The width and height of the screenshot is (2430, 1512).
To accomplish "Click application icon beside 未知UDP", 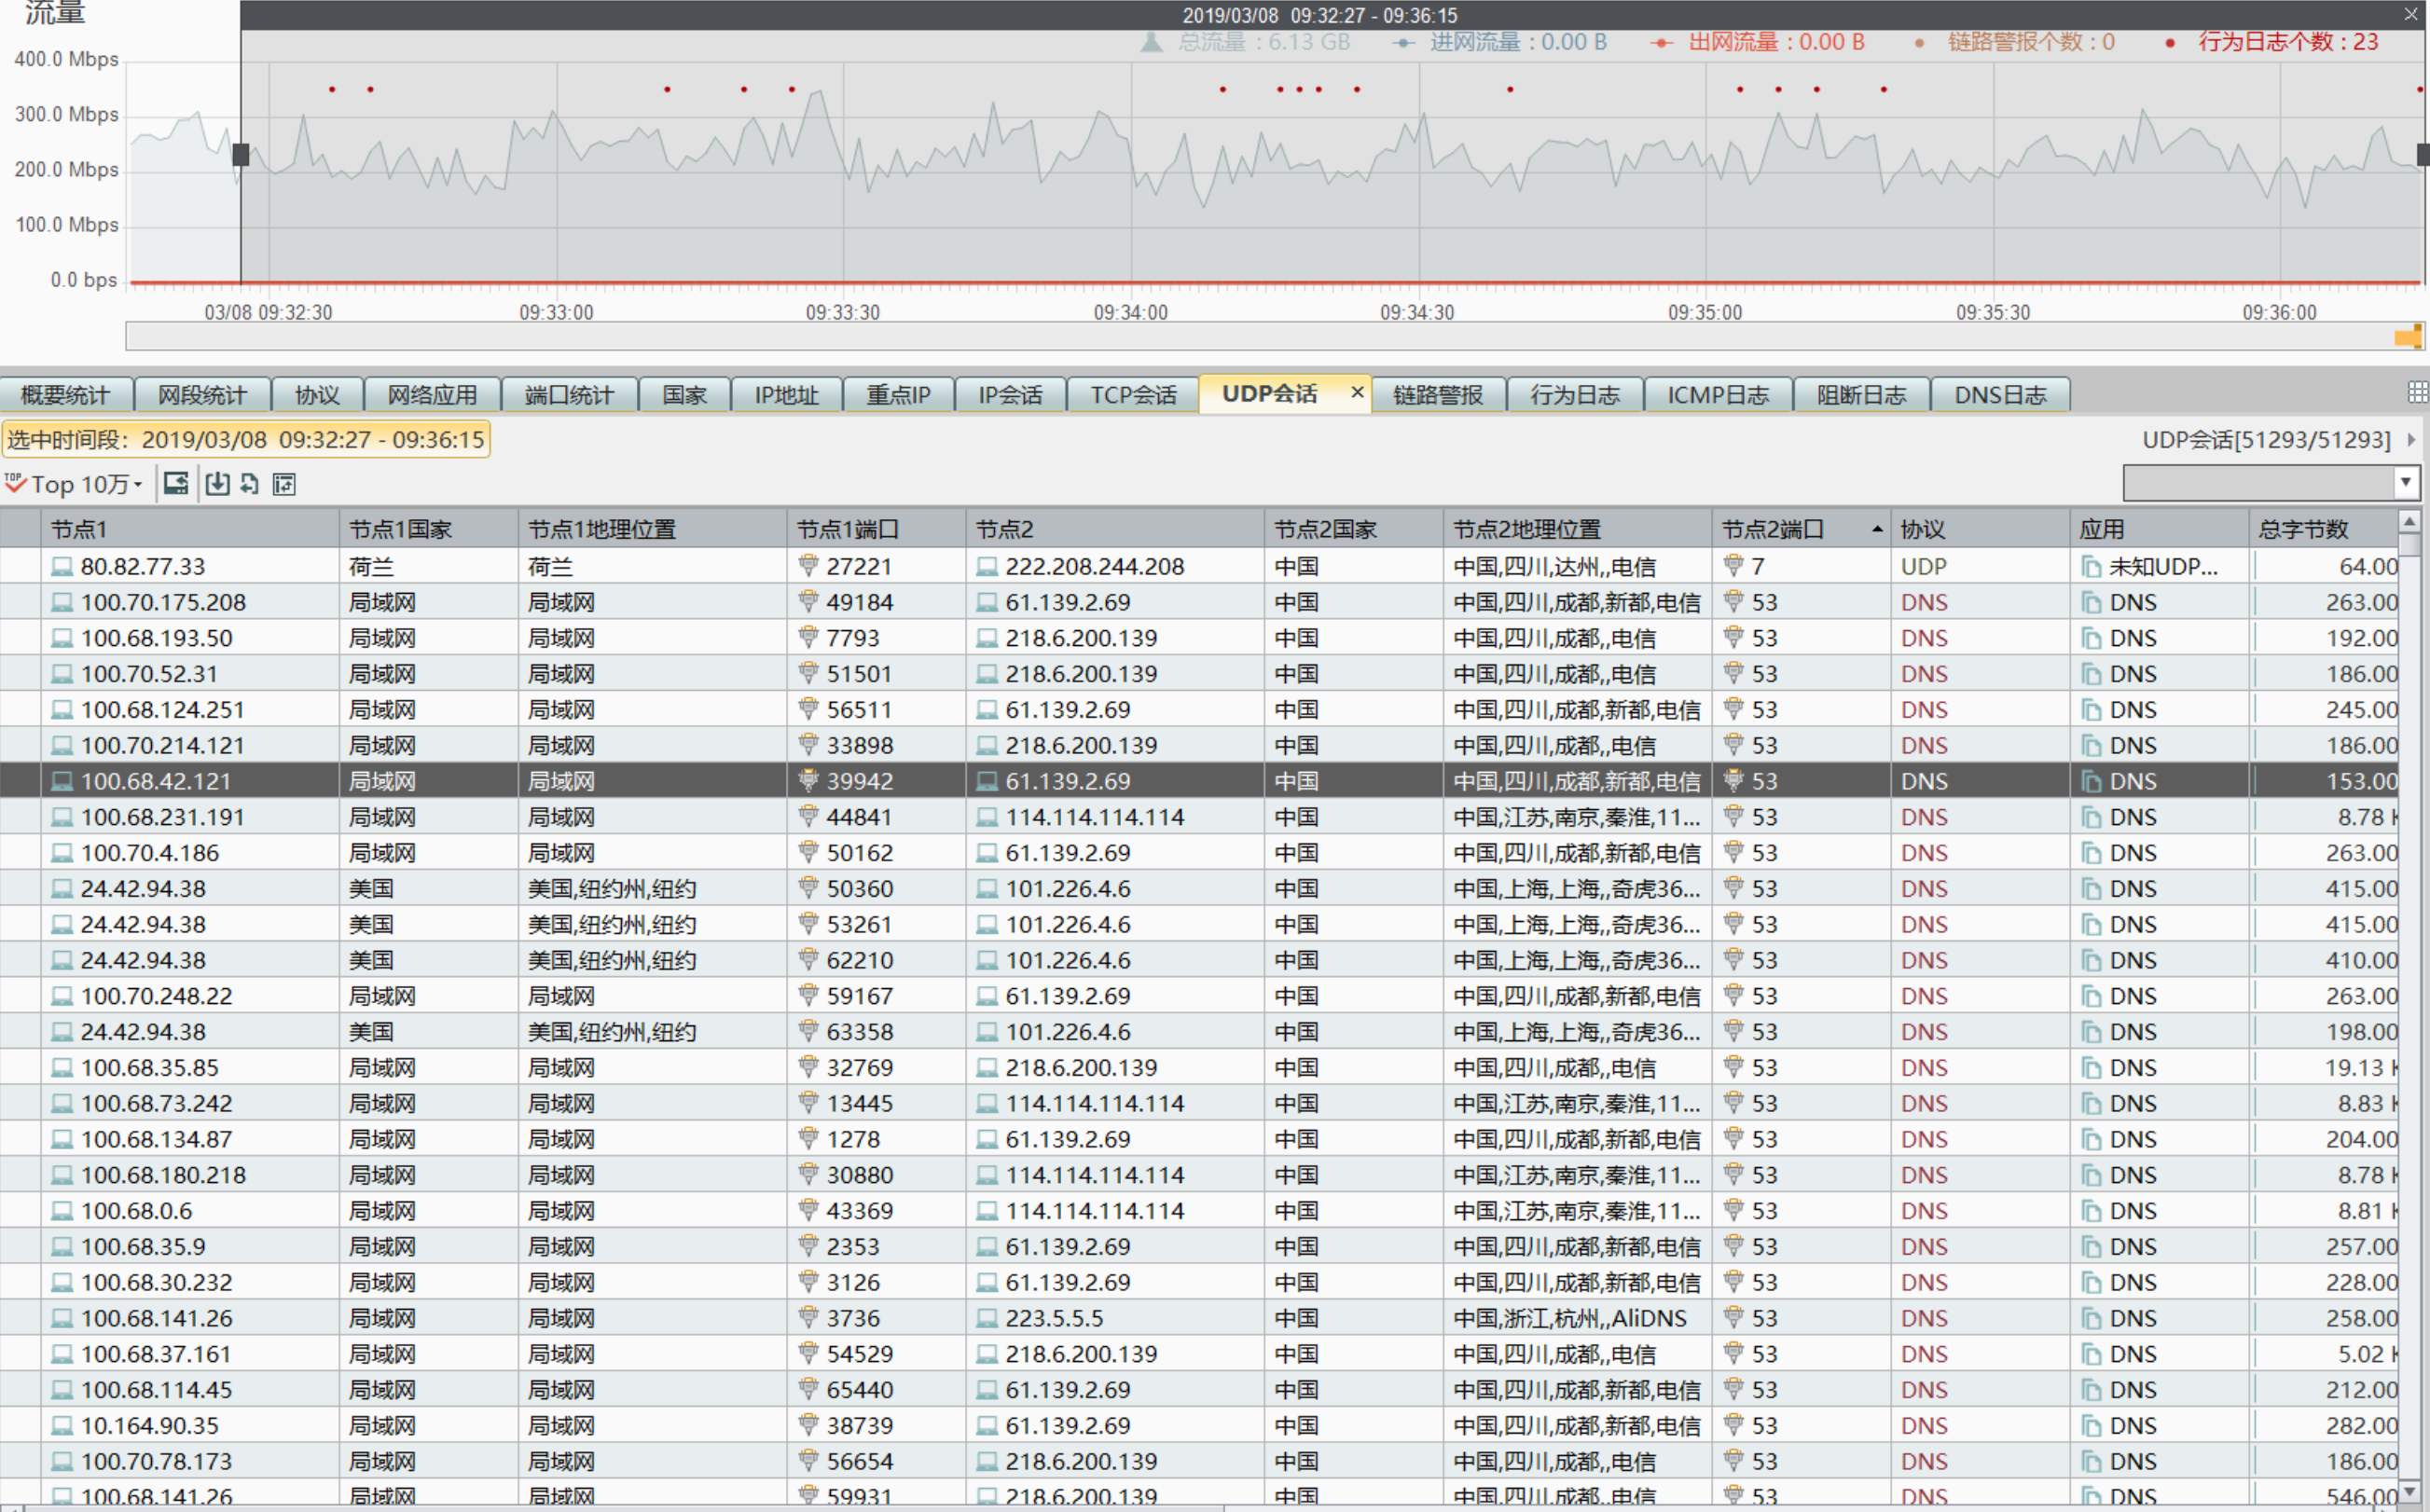I will [x=2091, y=566].
